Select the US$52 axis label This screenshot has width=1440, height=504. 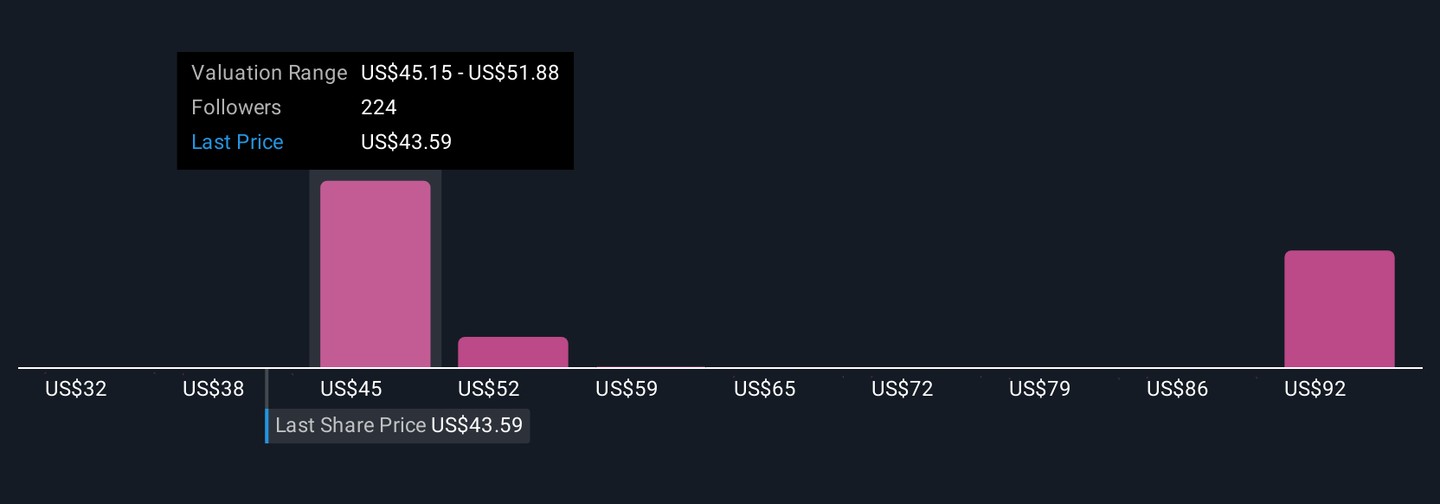(489, 389)
